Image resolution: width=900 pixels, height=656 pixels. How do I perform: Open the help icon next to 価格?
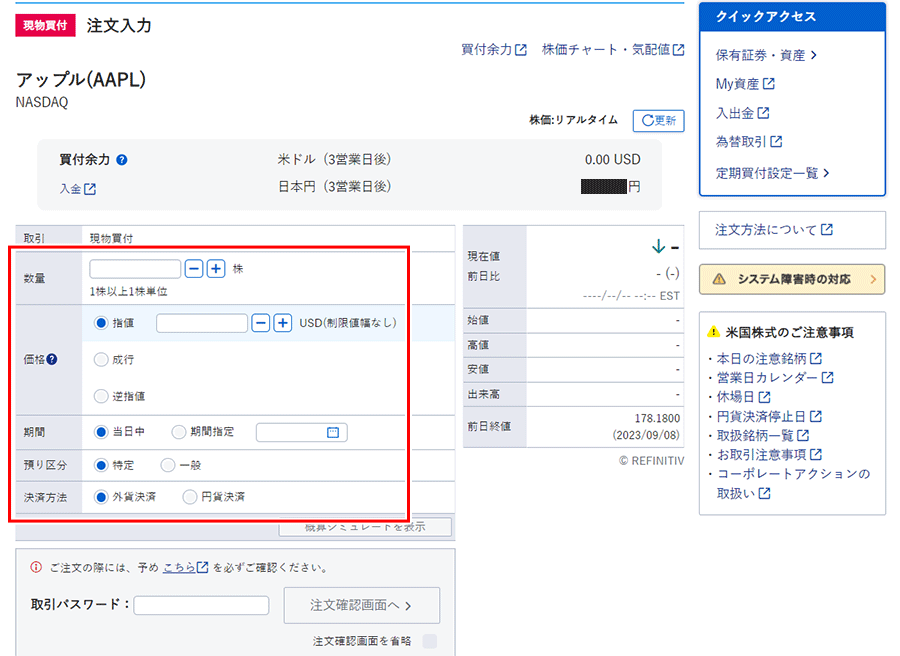tap(52, 359)
